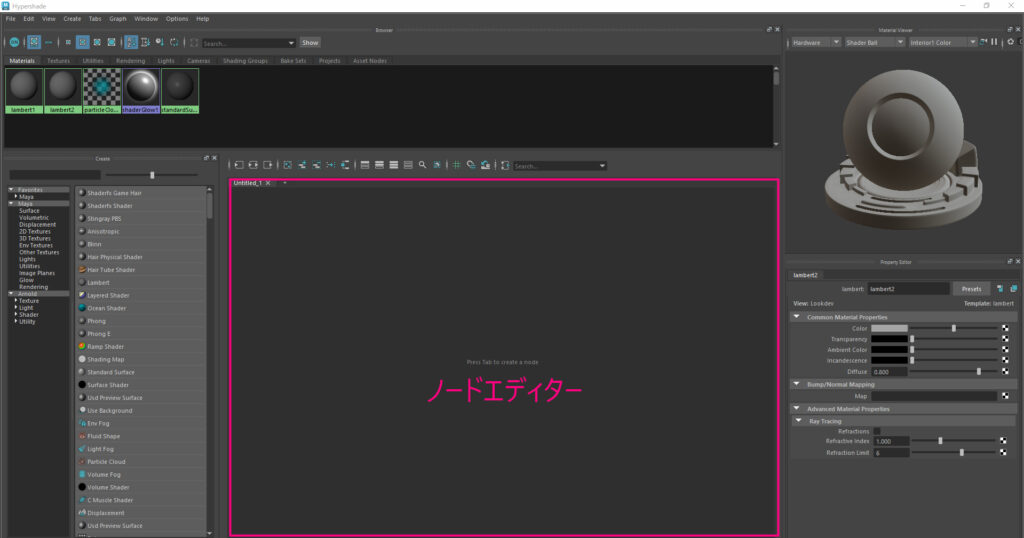Pause the Material Viewer rendering
Image resolution: width=1024 pixels, height=538 pixels.
pyautogui.click(x=995, y=42)
